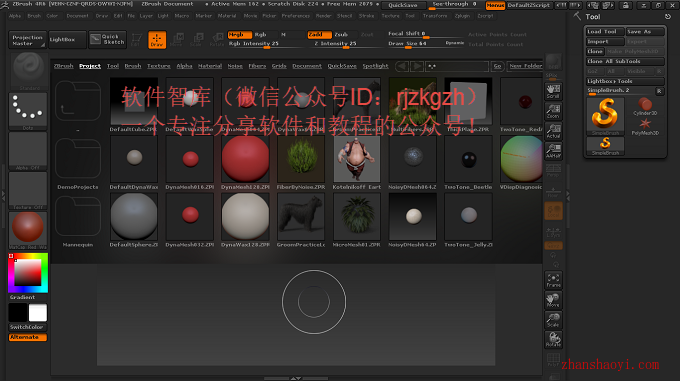The width and height of the screenshot is (680, 381).
Task: Click Clone All SubTools button
Action: [625, 62]
